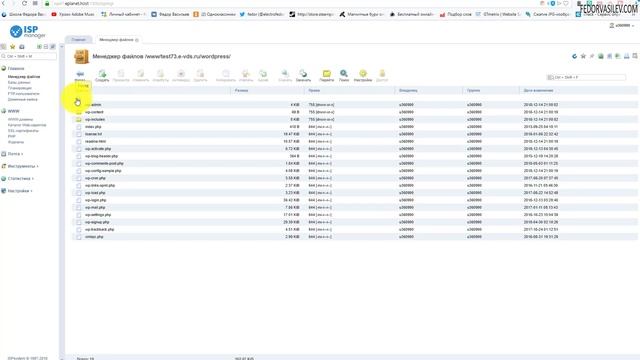Sort by the Права column header
The height and width of the screenshot is (360, 640).
click(314, 91)
